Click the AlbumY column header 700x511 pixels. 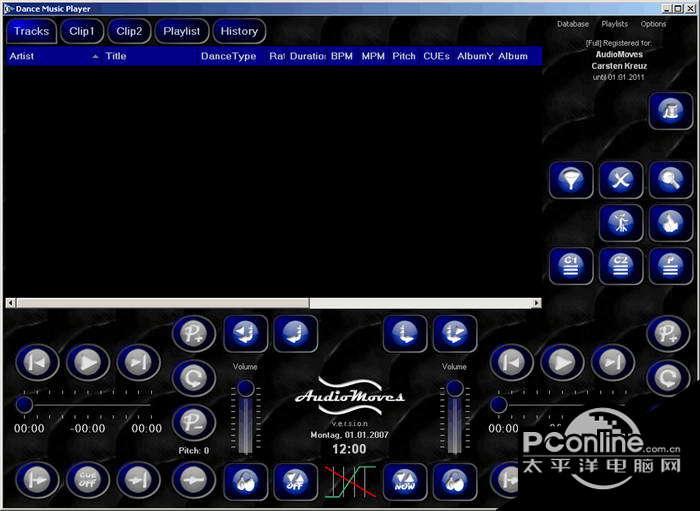click(475, 56)
